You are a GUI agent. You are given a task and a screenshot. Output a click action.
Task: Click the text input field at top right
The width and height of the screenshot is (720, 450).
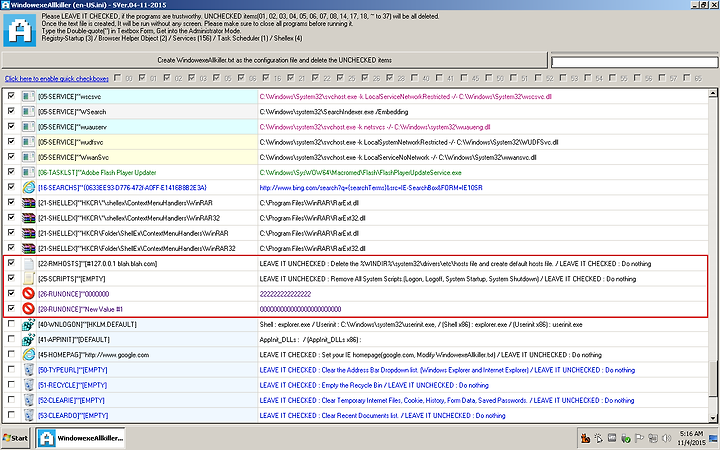coord(634,62)
